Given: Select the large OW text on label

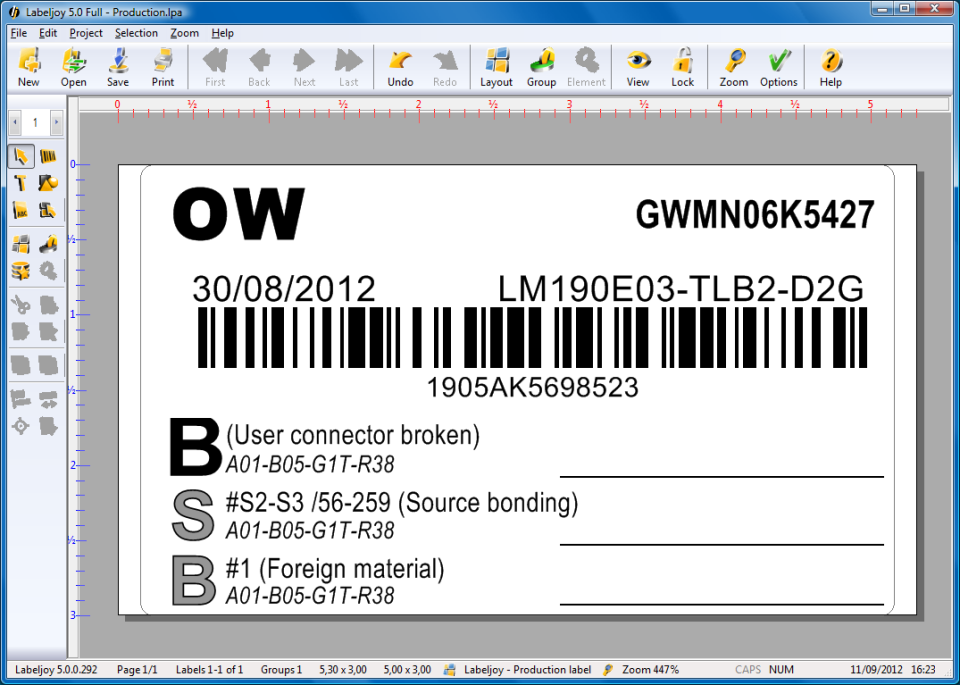Looking at the screenshot, I should pos(239,213).
